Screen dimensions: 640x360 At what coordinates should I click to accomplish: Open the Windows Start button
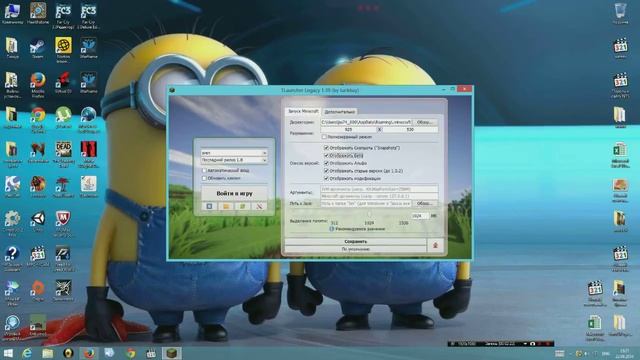(8, 353)
